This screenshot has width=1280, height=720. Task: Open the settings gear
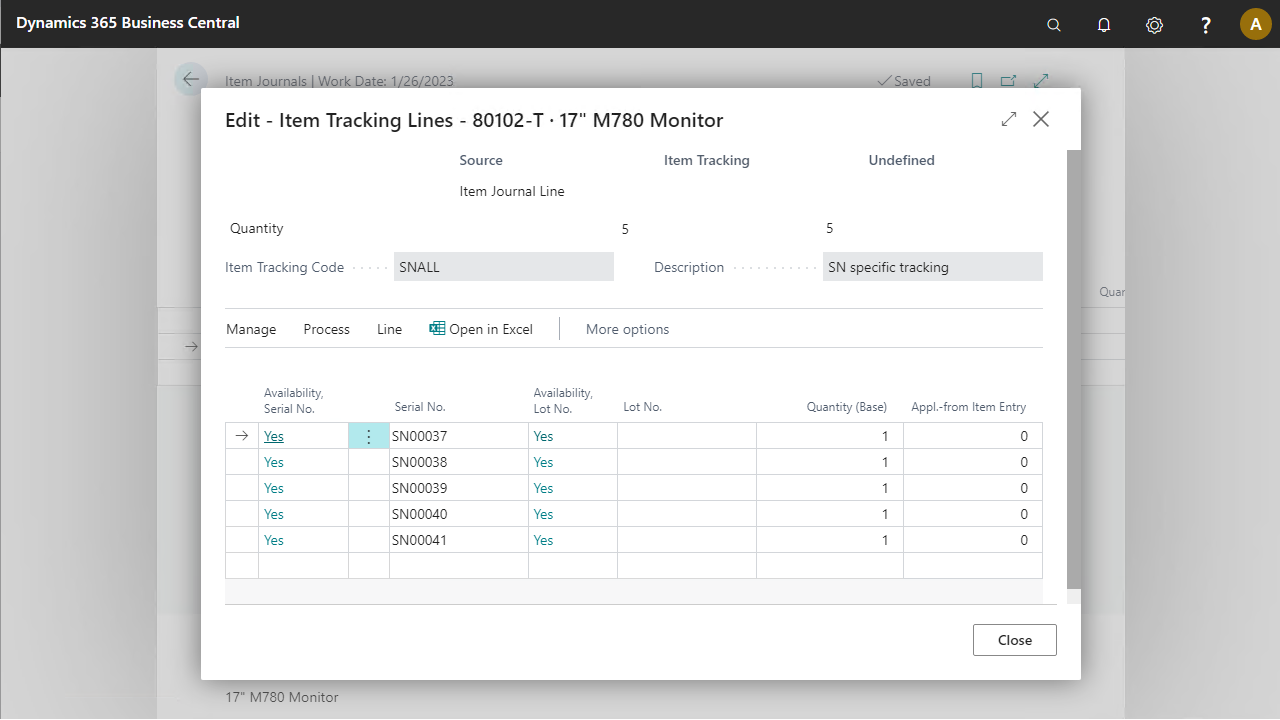click(1154, 25)
